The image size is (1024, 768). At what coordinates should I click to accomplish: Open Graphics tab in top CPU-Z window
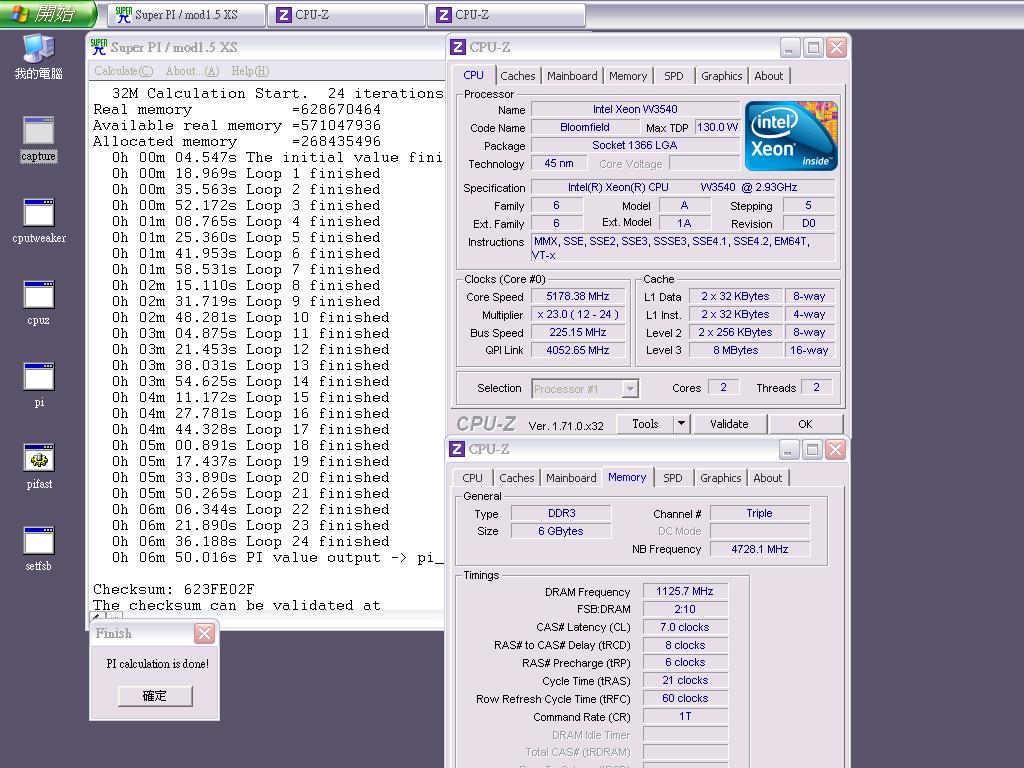tap(722, 76)
